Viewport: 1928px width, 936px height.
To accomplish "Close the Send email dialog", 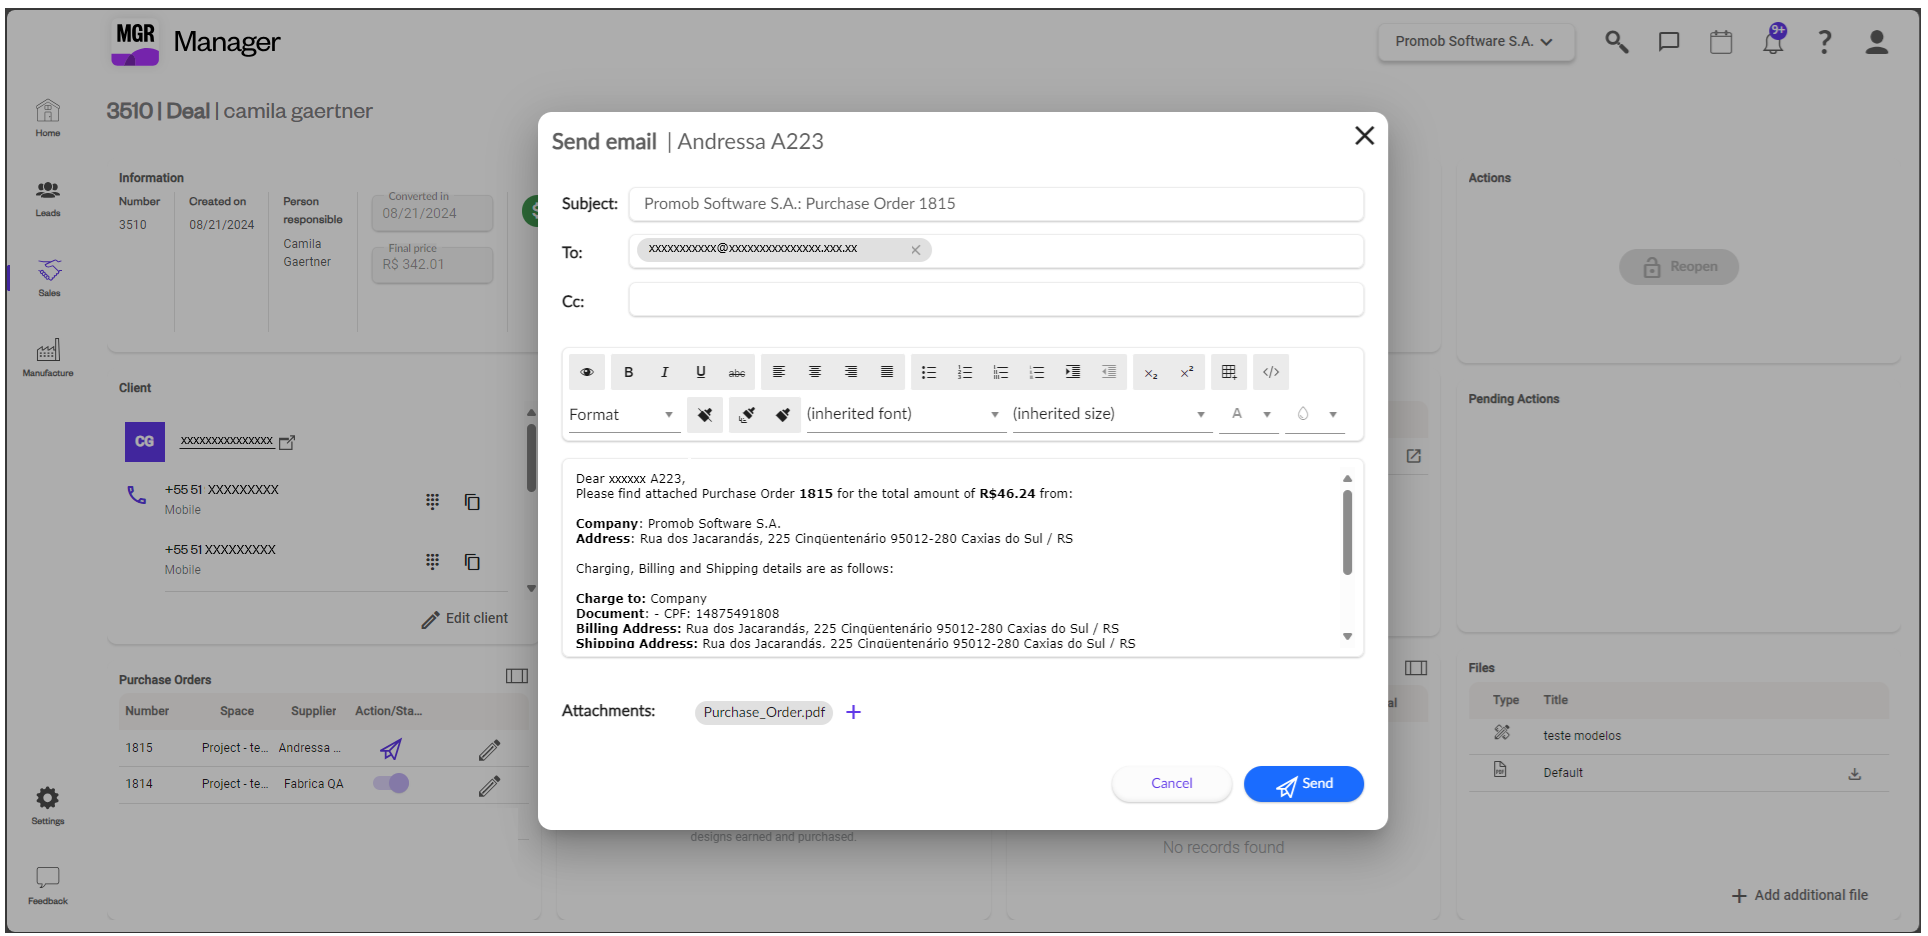I will 1364,136.
